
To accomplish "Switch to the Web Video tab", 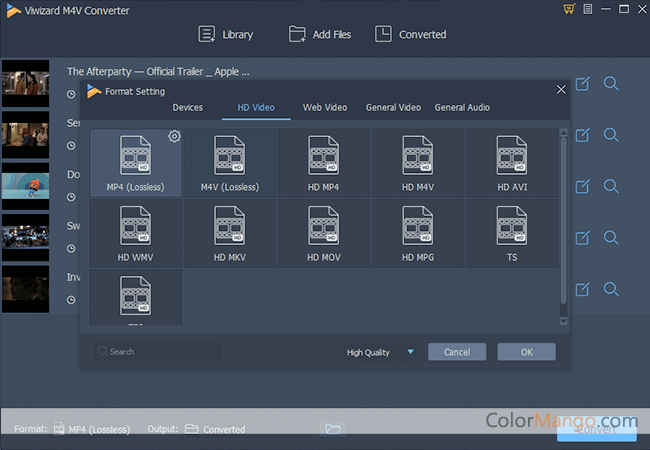I will (x=325, y=108).
